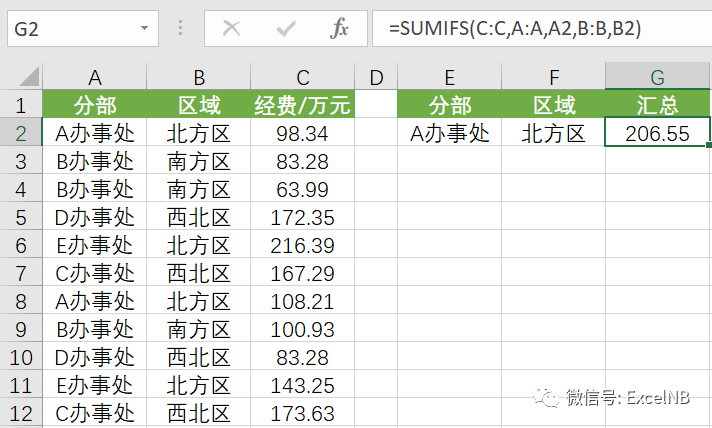
Task: Select row 5 header
Action: click(21, 217)
